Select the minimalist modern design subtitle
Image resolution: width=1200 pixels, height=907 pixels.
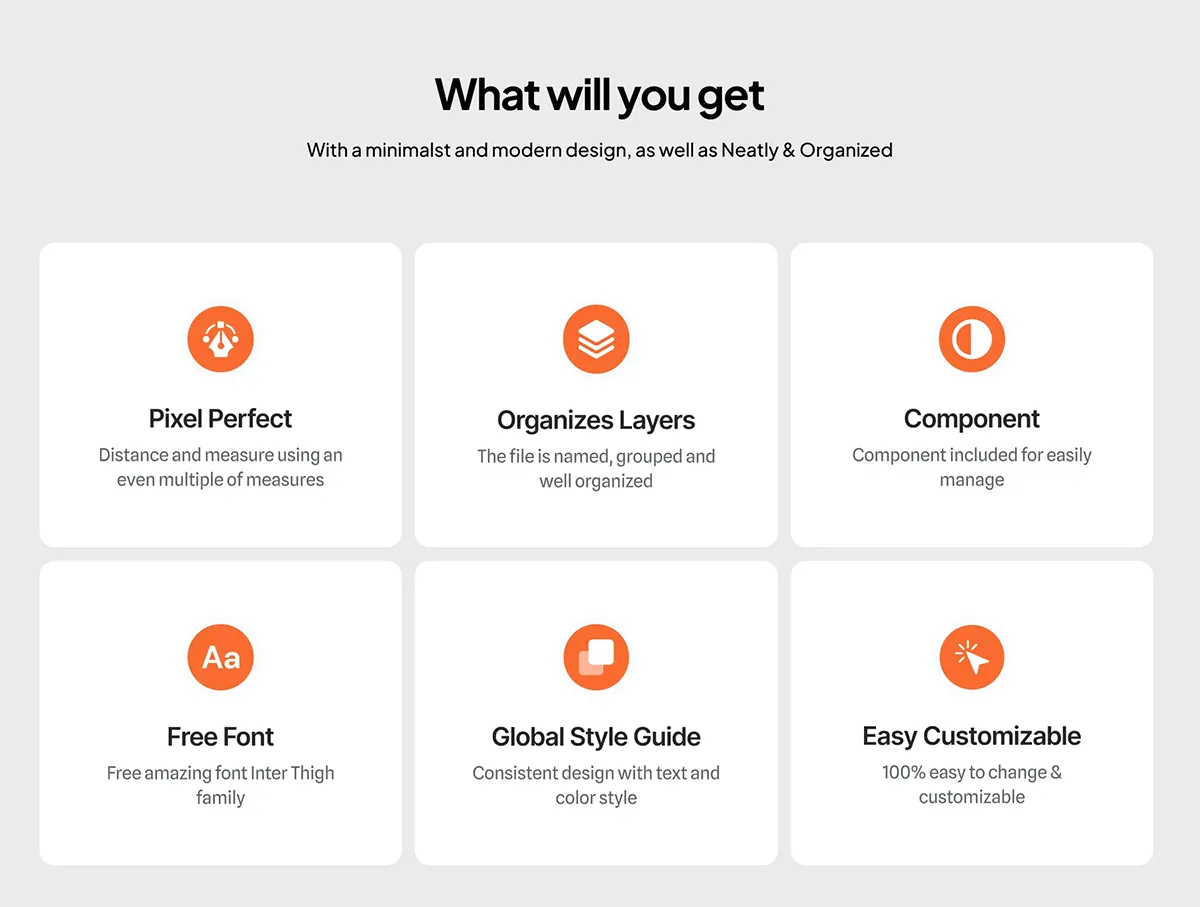coord(600,151)
